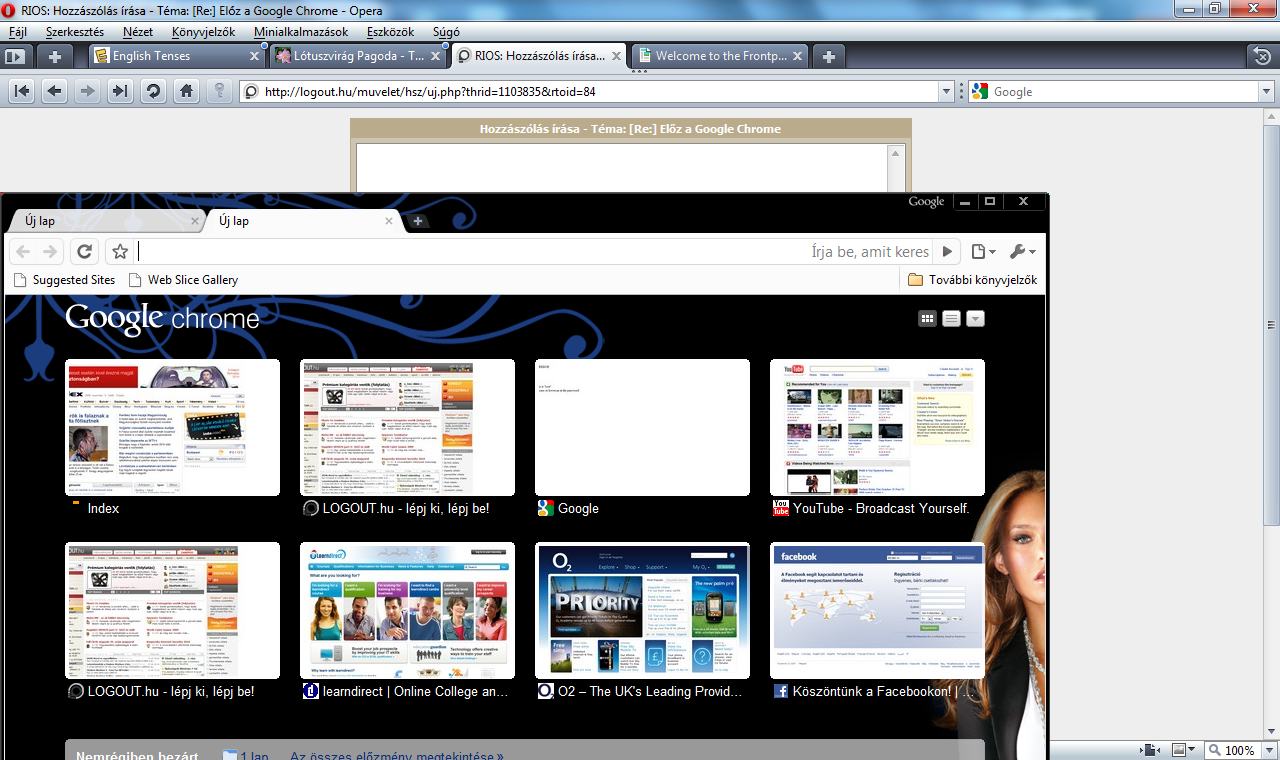Screen dimensions: 1280x760
Task: Bookmark page with Chrome's star icon
Action: click(x=120, y=252)
